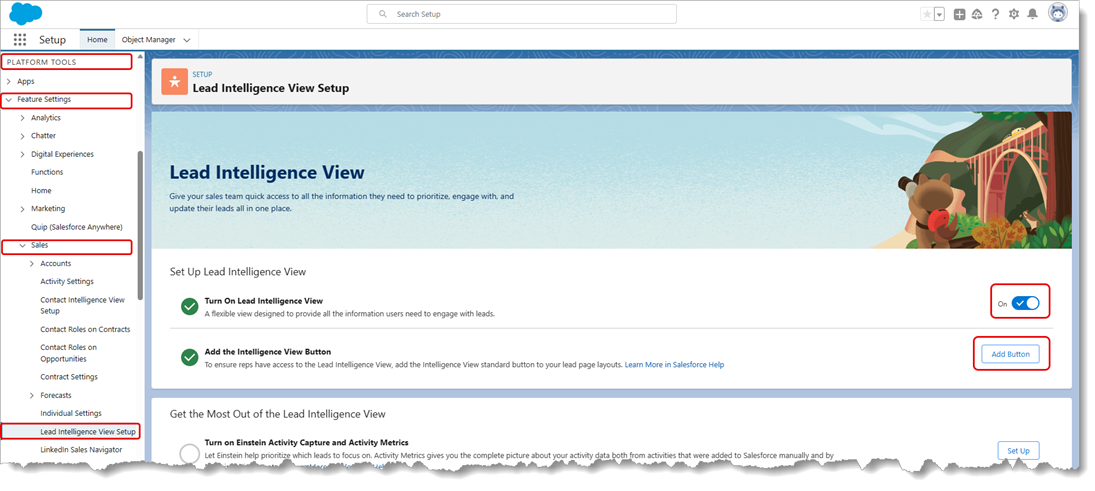Open the Learn More in Salesforce Help link

coord(674,365)
